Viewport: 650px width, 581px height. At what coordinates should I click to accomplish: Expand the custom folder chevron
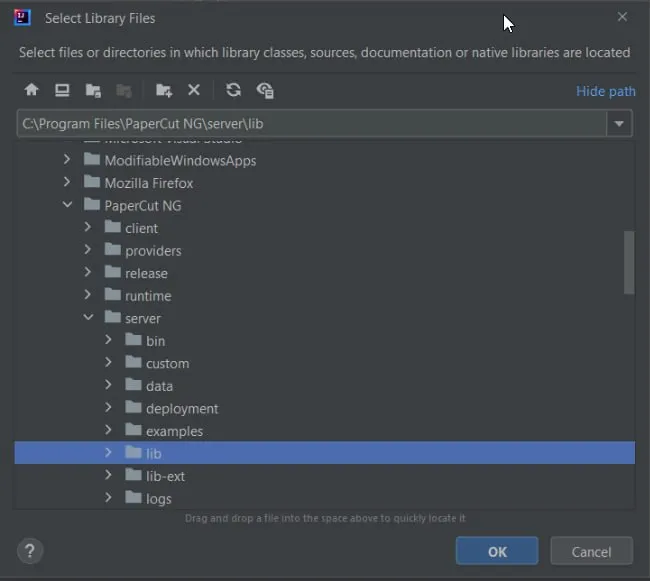coord(108,362)
